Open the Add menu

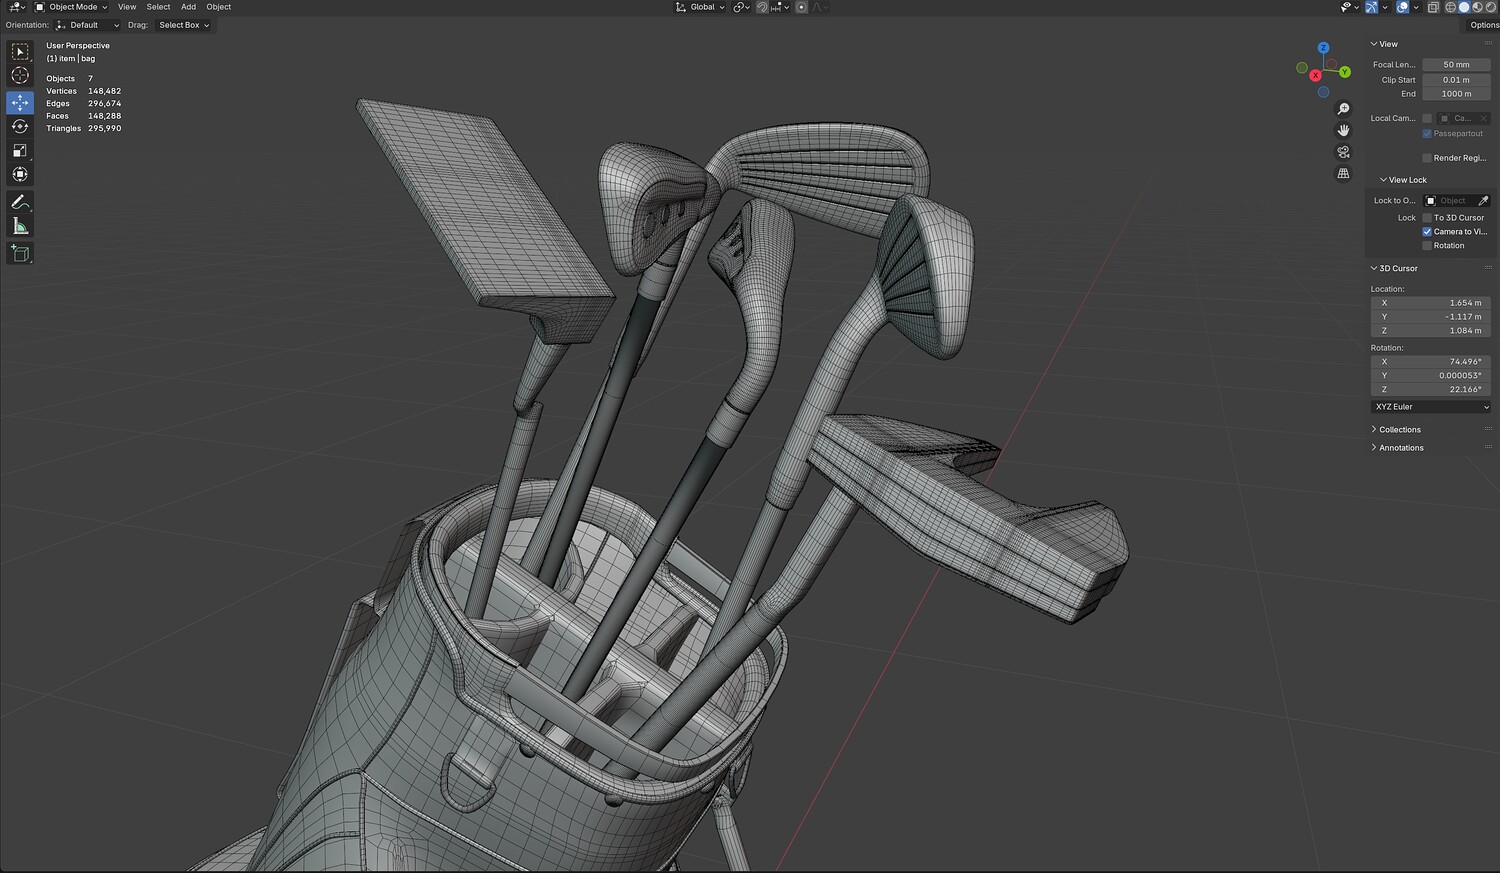point(188,7)
